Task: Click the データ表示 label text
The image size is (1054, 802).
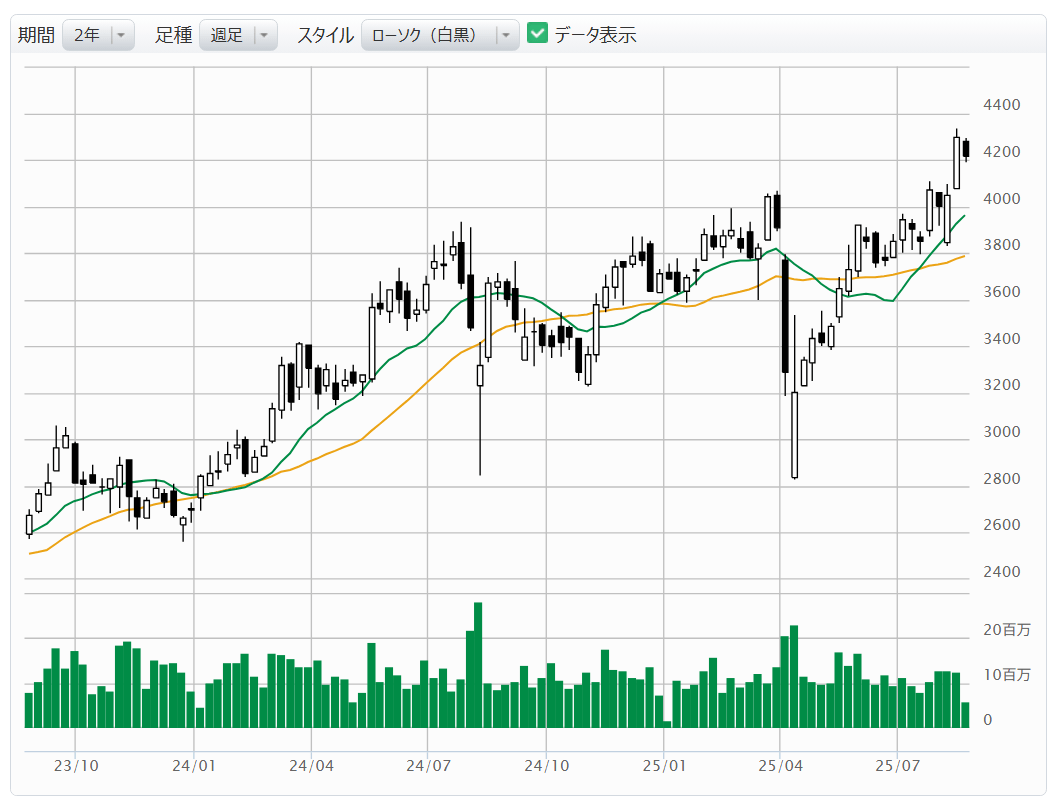Action: [595, 35]
